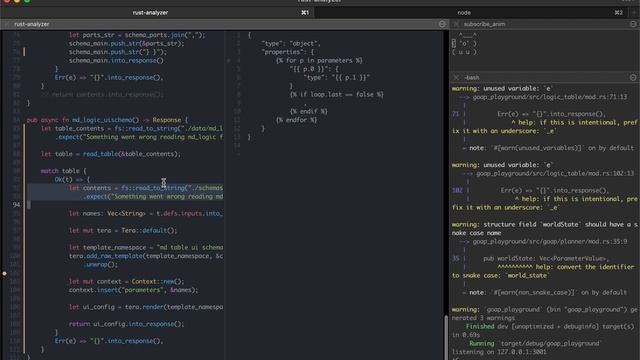Click 'let mut context = Context::new();' line
This screenshot has height=360, width=640.
(x=127, y=281)
